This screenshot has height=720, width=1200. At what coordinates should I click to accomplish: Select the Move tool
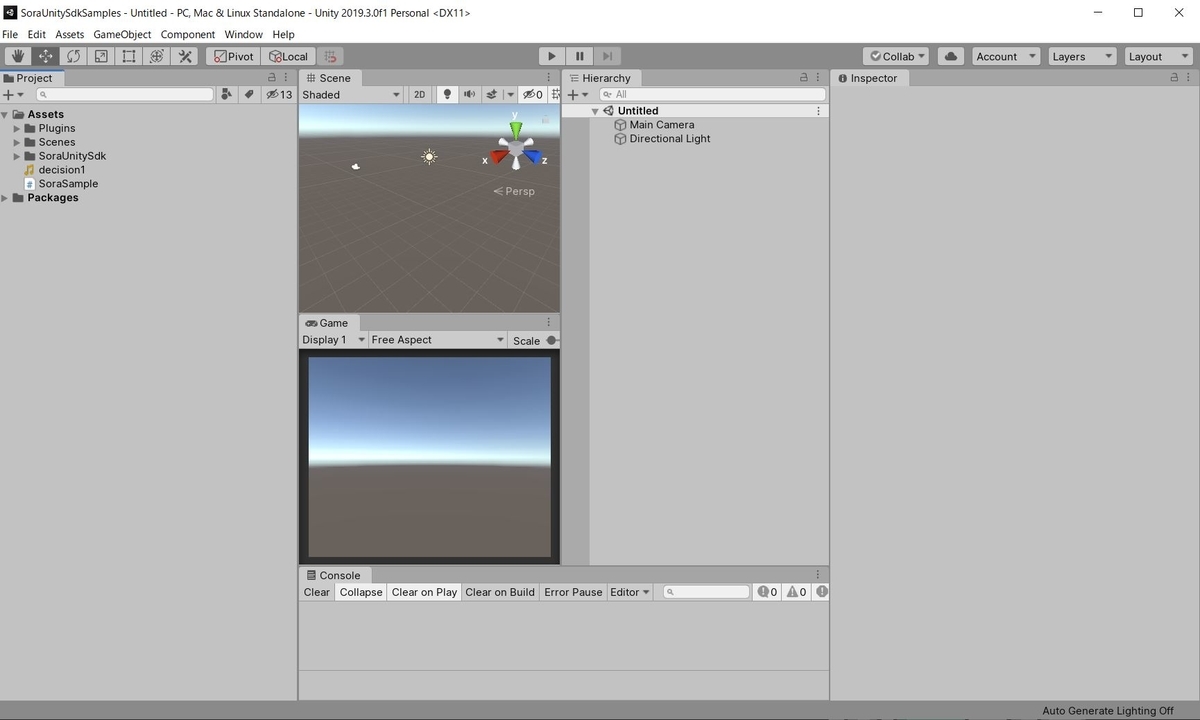click(45, 56)
